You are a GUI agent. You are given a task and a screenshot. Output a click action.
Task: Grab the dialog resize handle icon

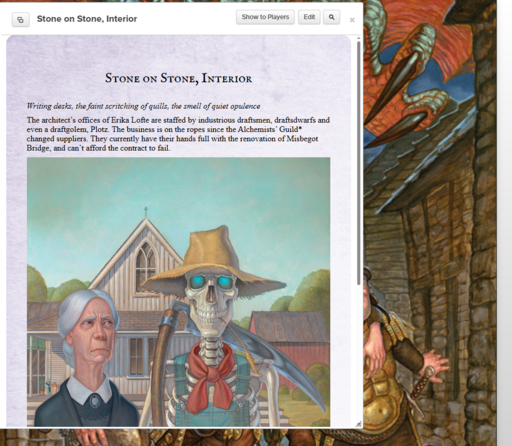358,424
